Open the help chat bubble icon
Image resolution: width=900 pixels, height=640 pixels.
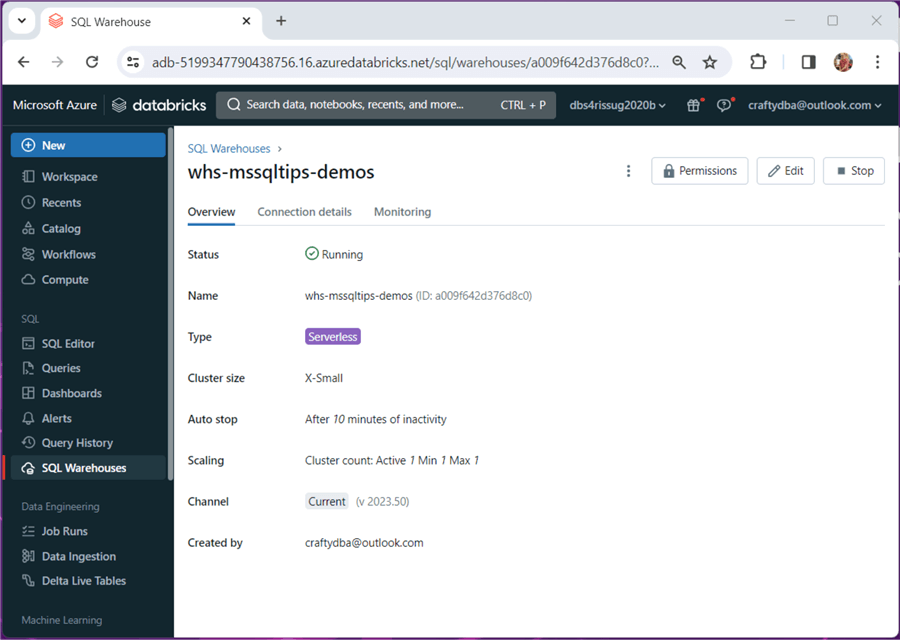[724, 105]
